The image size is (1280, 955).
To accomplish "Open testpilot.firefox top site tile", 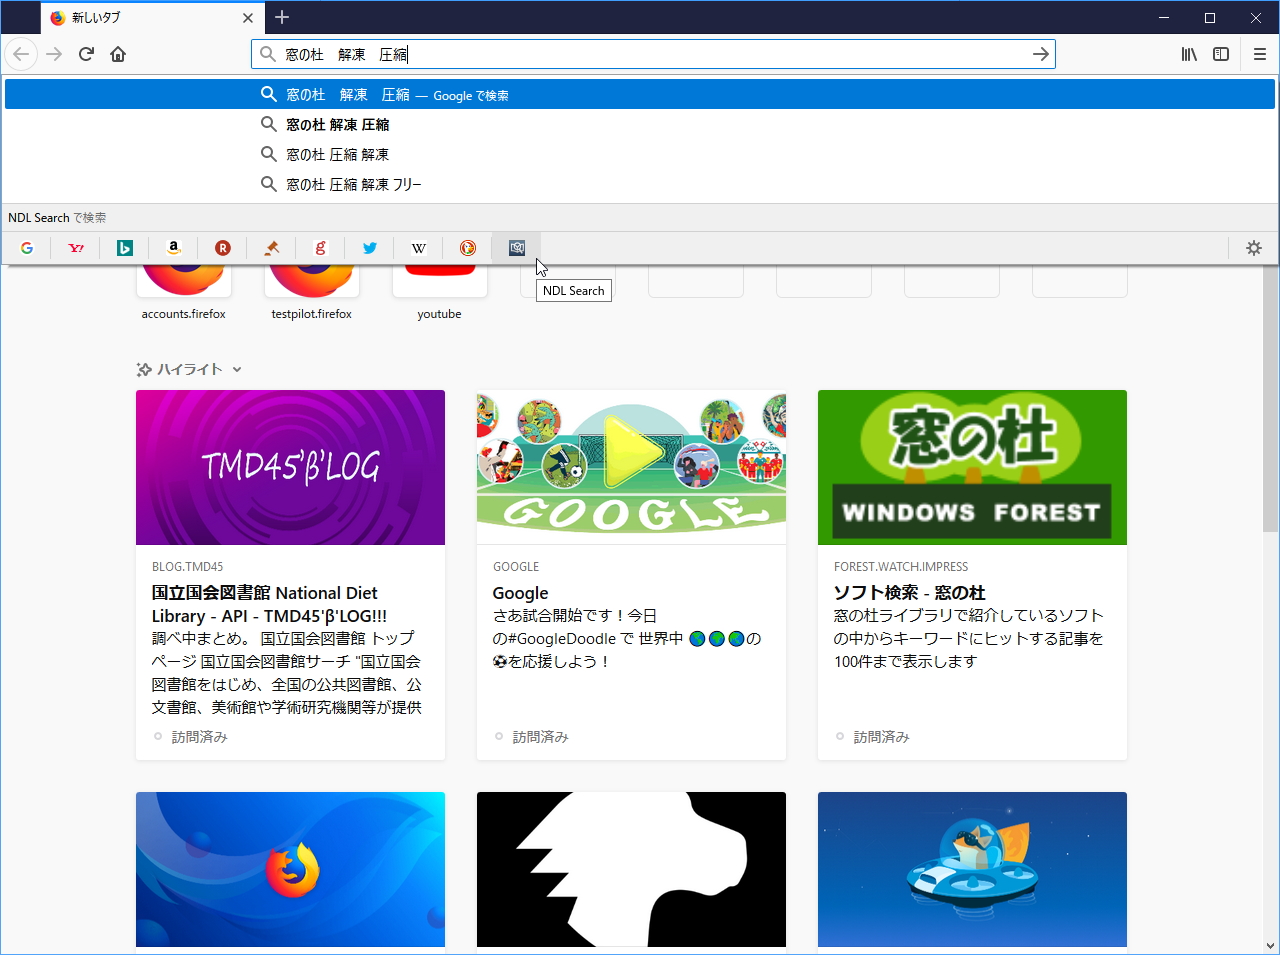I will [312, 290].
